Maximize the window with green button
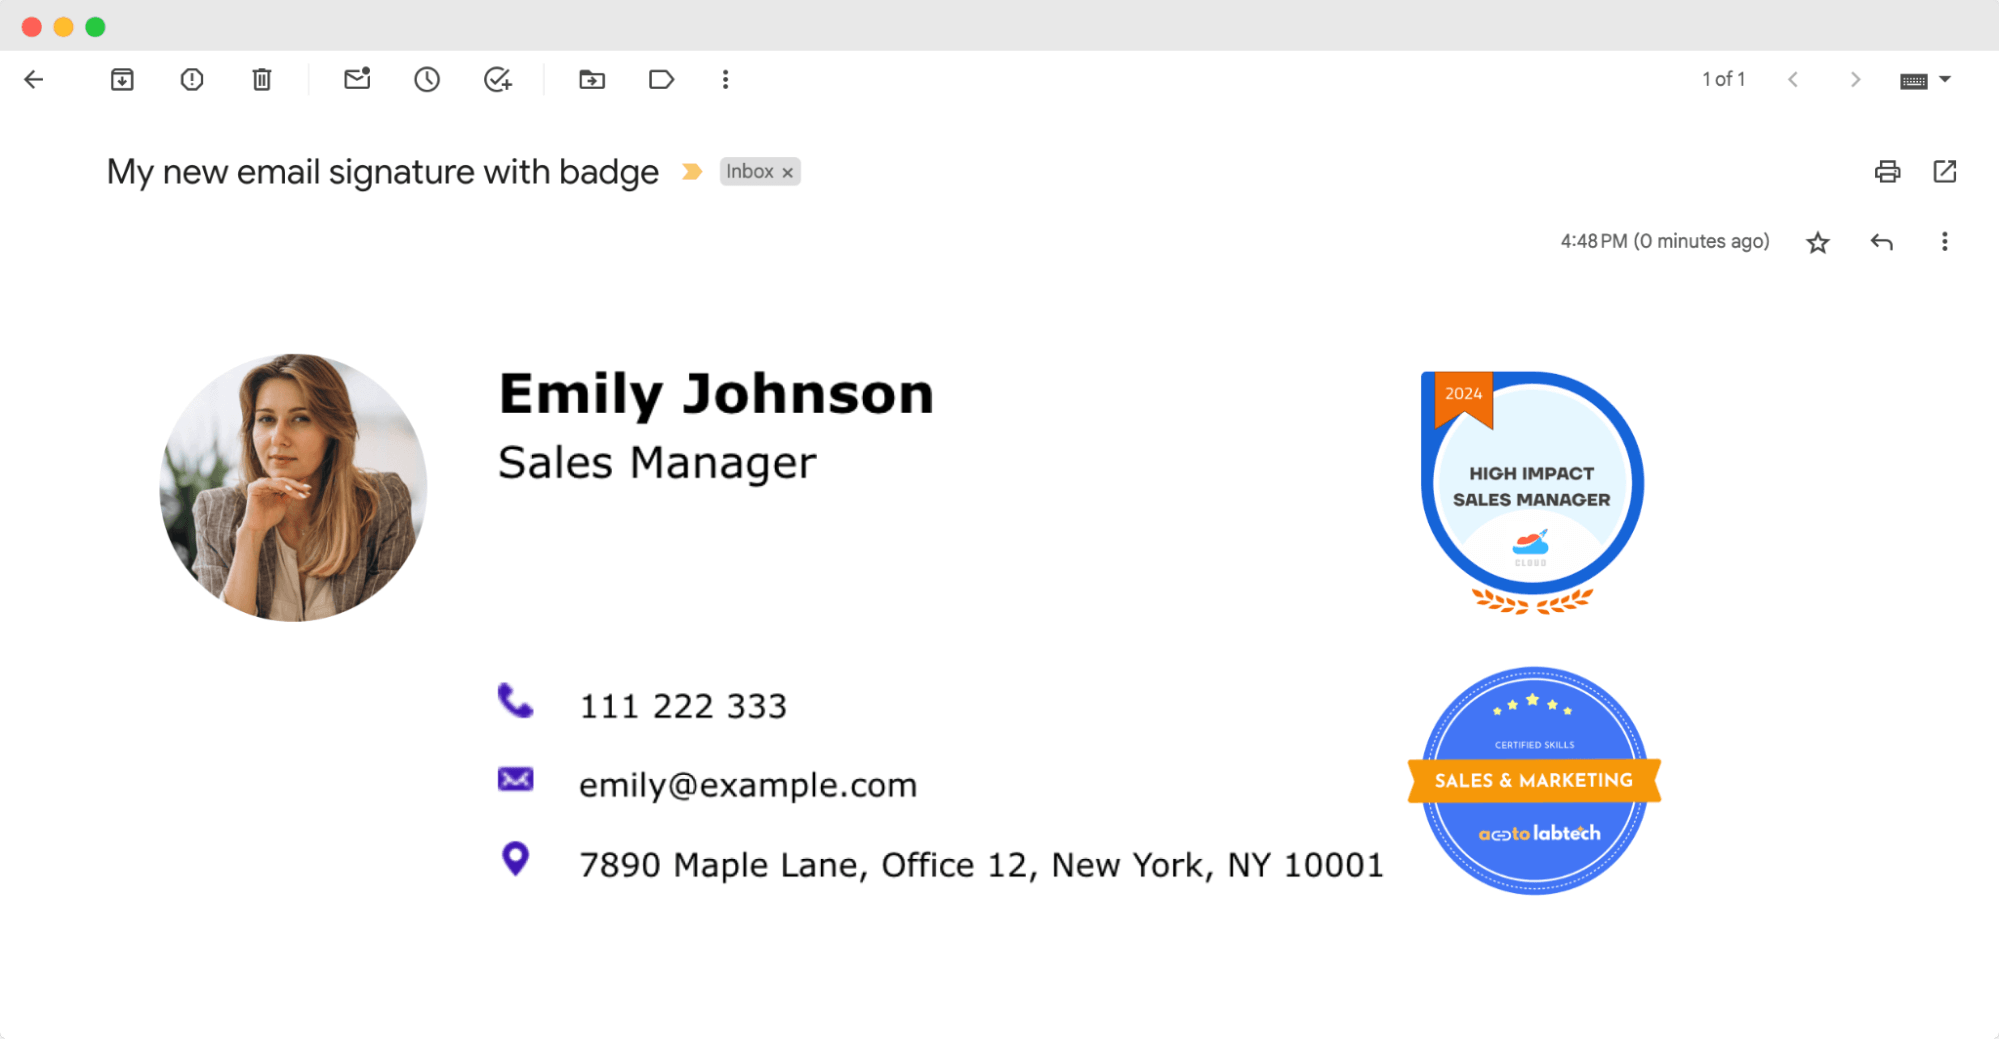Screen dimensions: 1999x1039 (x=95, y=27)
